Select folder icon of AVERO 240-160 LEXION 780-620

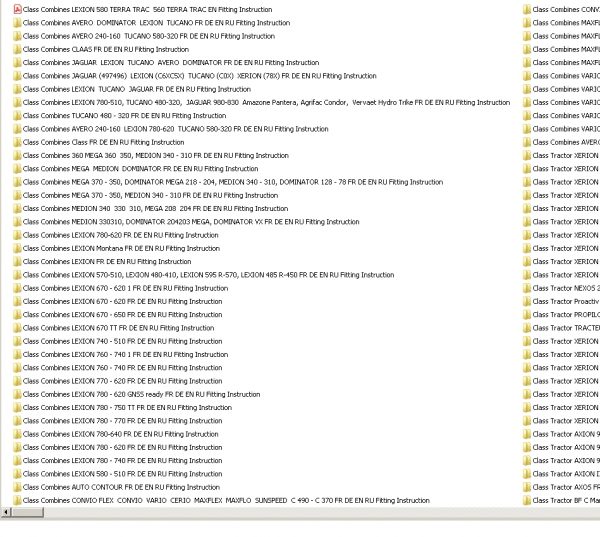(x=17, y=129)
